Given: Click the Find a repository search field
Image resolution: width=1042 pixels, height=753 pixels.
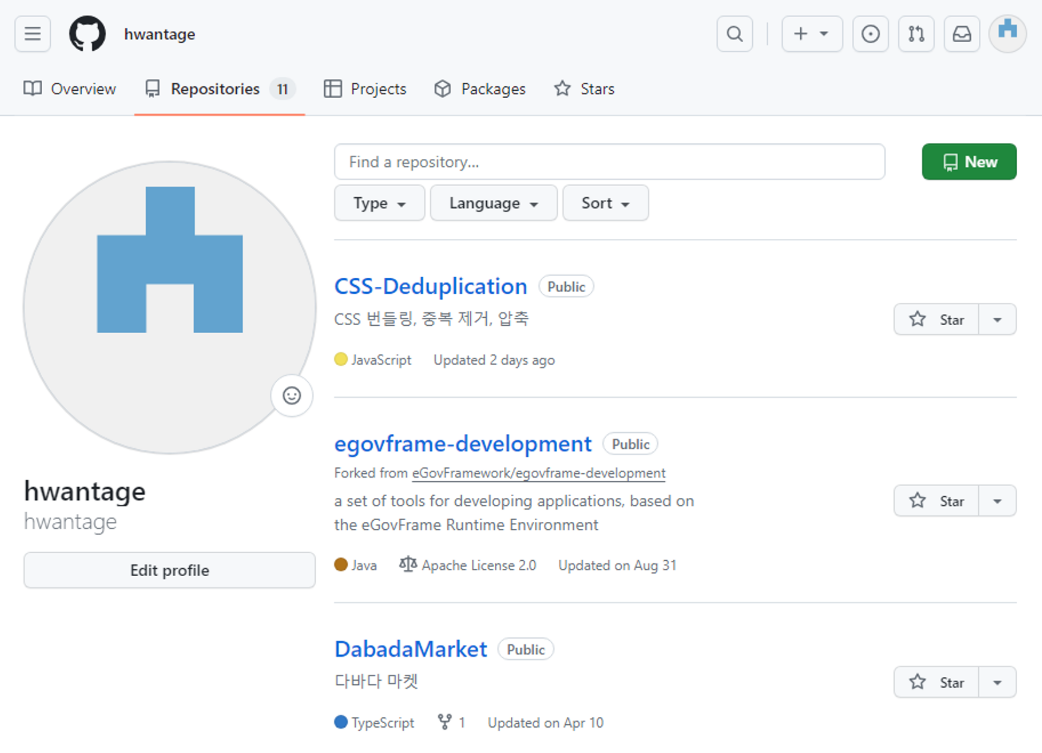Looking at the screenshot, I should (609, 162).
